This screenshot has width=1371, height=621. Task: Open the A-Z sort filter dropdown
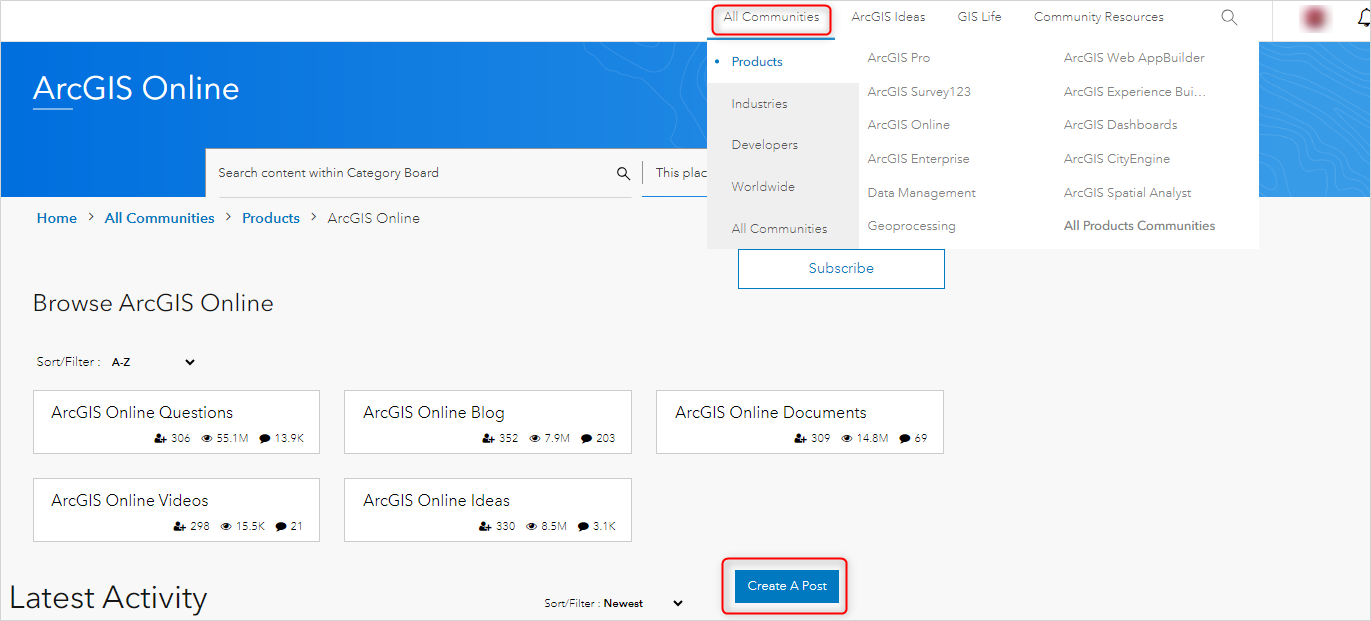(x=153, y=362)
